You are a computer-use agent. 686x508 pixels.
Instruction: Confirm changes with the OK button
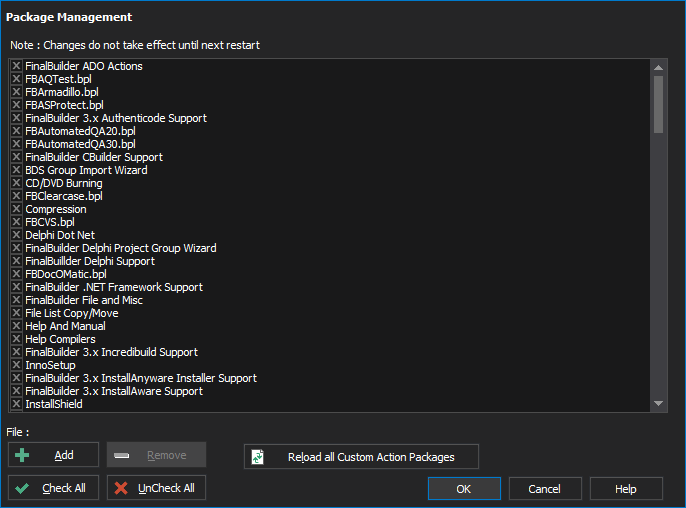(464, 489)
